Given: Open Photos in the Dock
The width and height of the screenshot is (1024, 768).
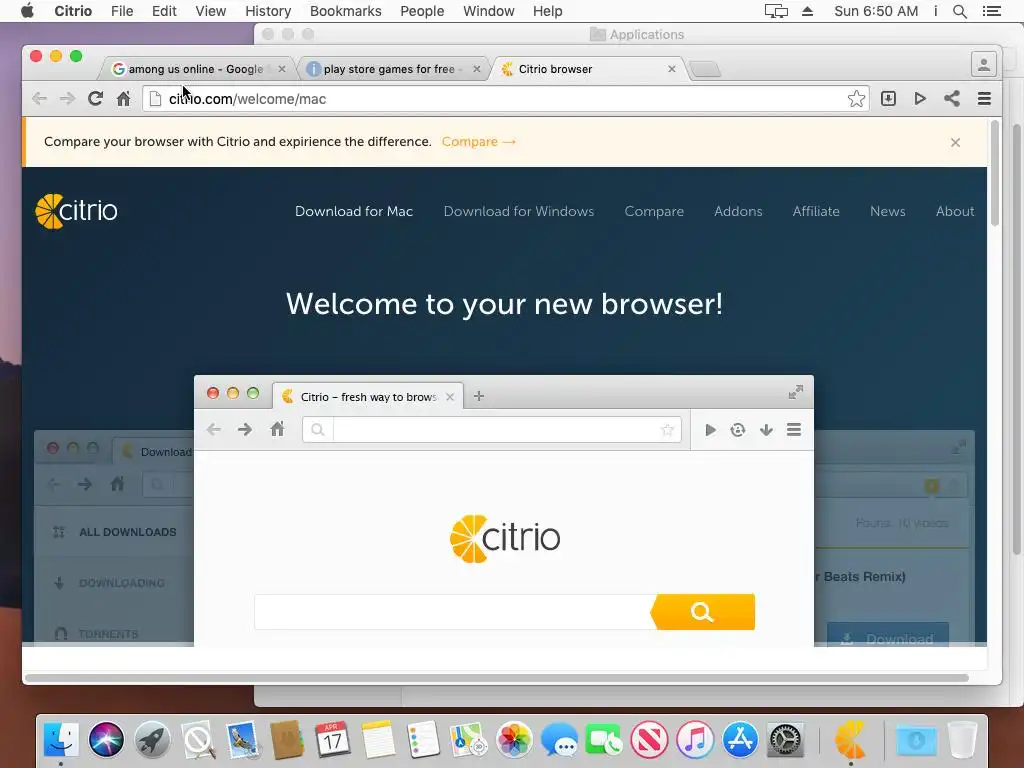Looking at the screenshot, I should tap(514, 740).
